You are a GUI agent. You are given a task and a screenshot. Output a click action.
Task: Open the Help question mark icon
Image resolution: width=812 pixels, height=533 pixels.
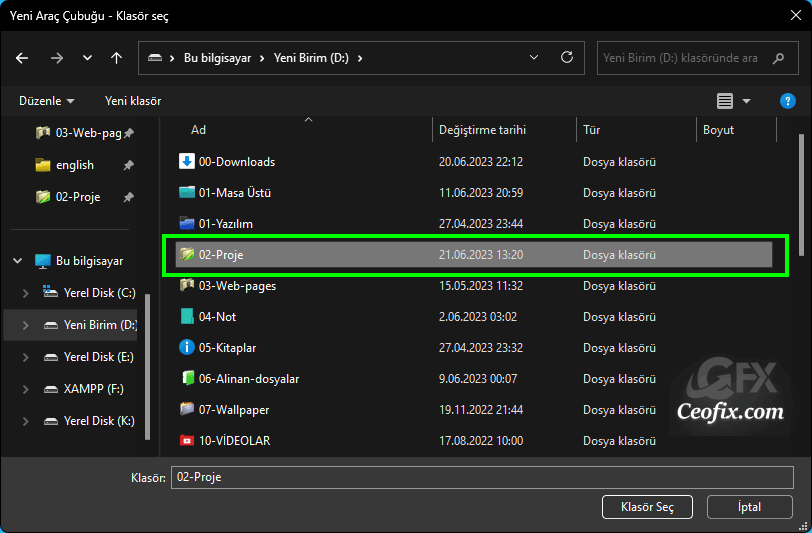coord(788,101)
